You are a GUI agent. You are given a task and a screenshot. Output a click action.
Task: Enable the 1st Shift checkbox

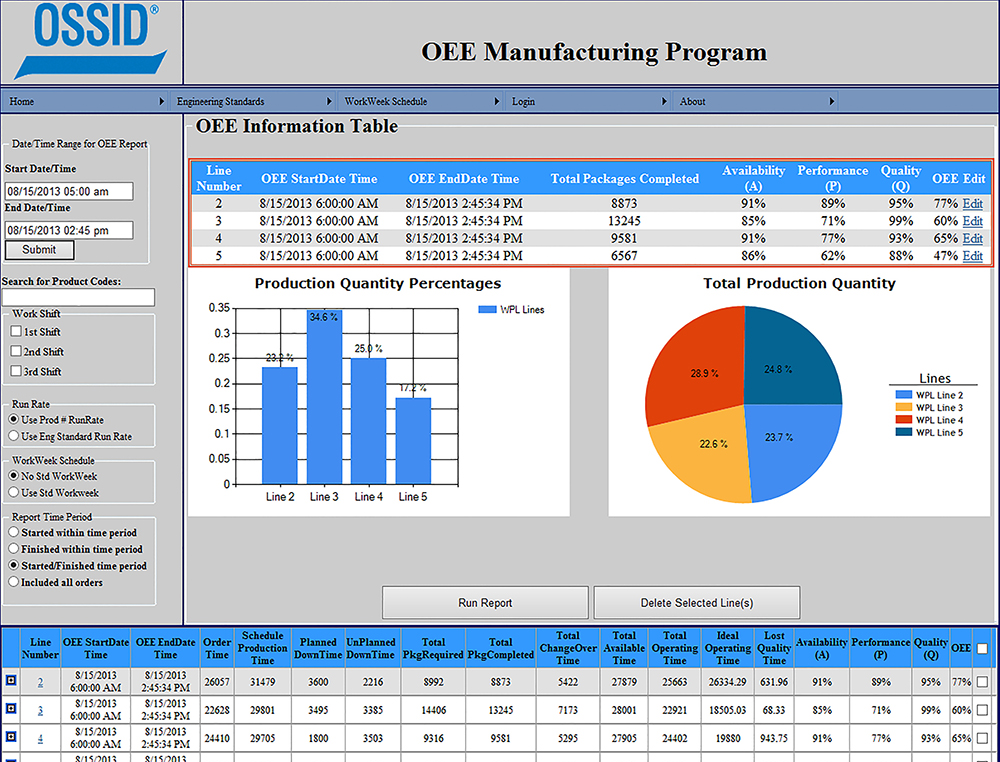click(16, 332)
